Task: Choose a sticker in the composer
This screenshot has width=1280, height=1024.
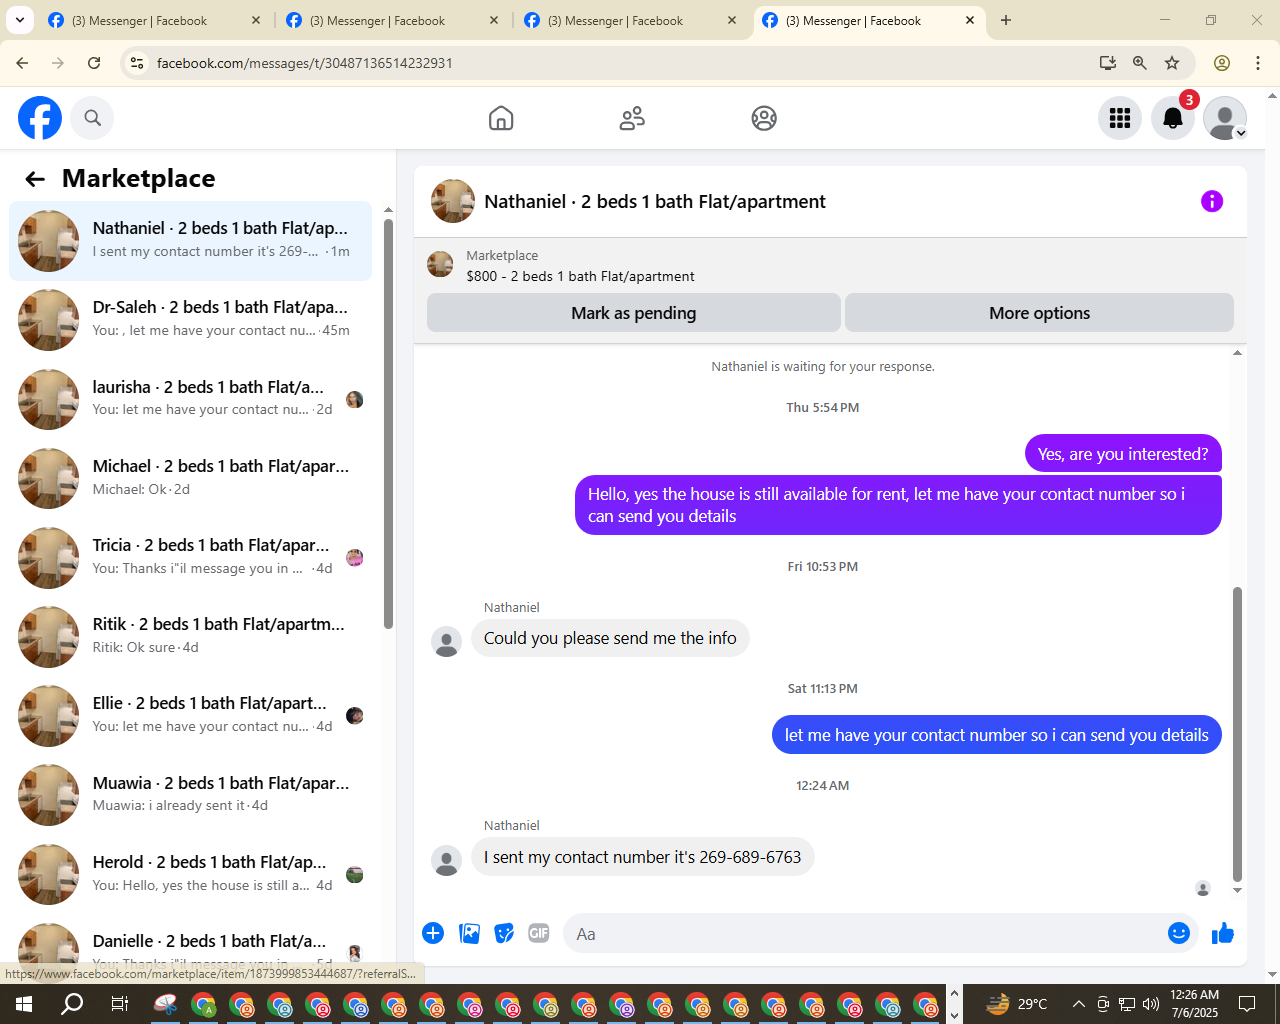Action: pyautogui.click(x=504, y=933)
